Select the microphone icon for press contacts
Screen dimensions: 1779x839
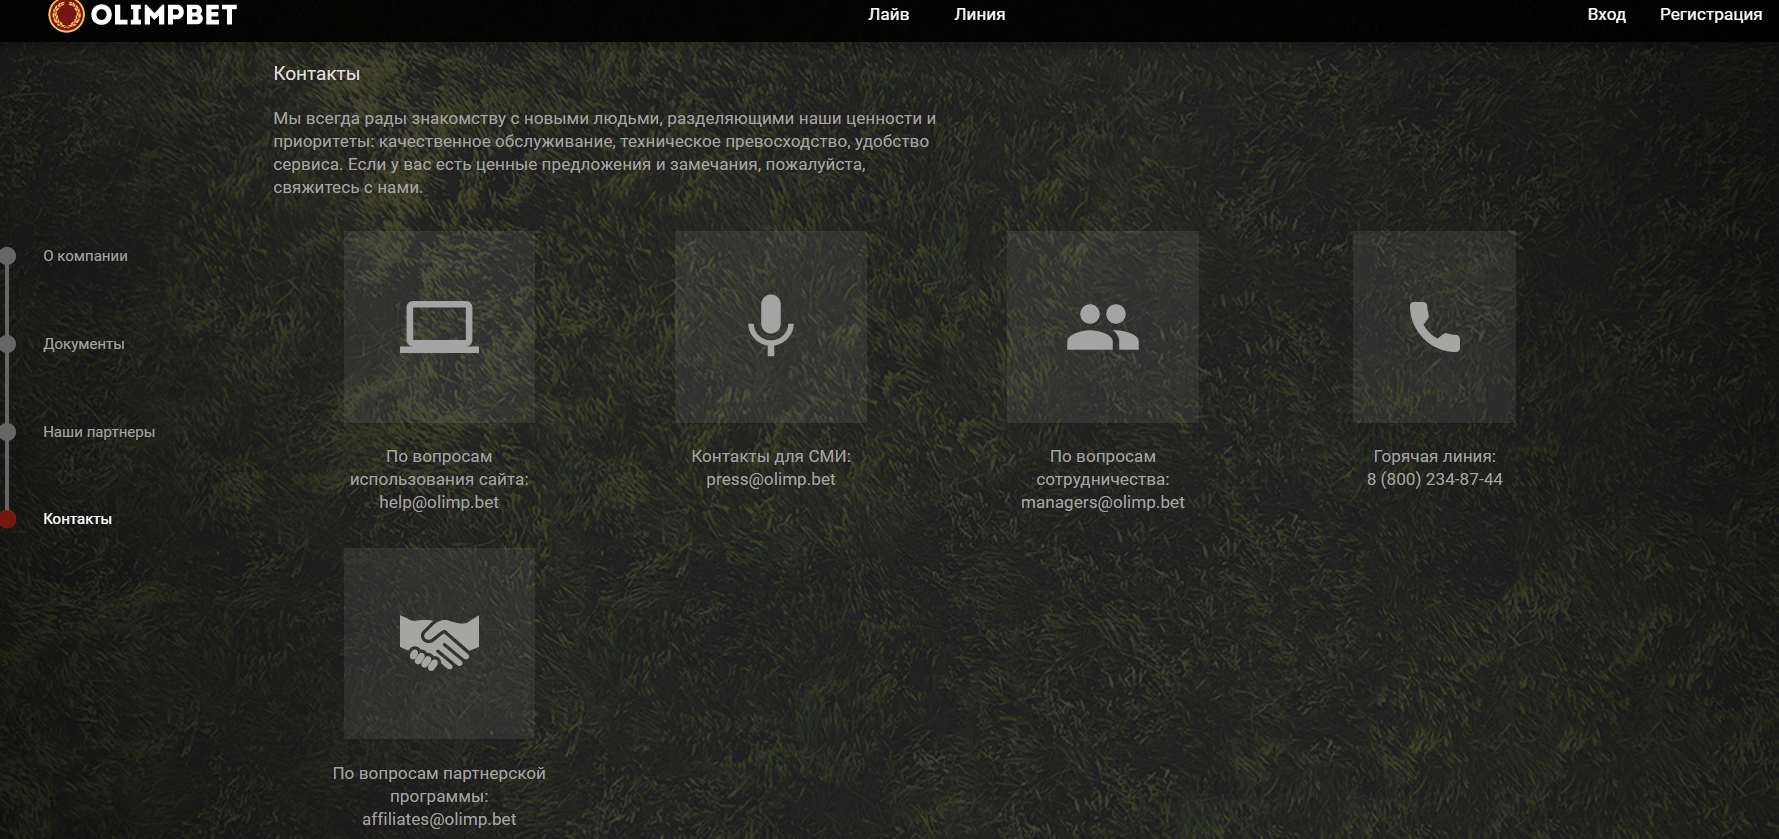point(770,326)
